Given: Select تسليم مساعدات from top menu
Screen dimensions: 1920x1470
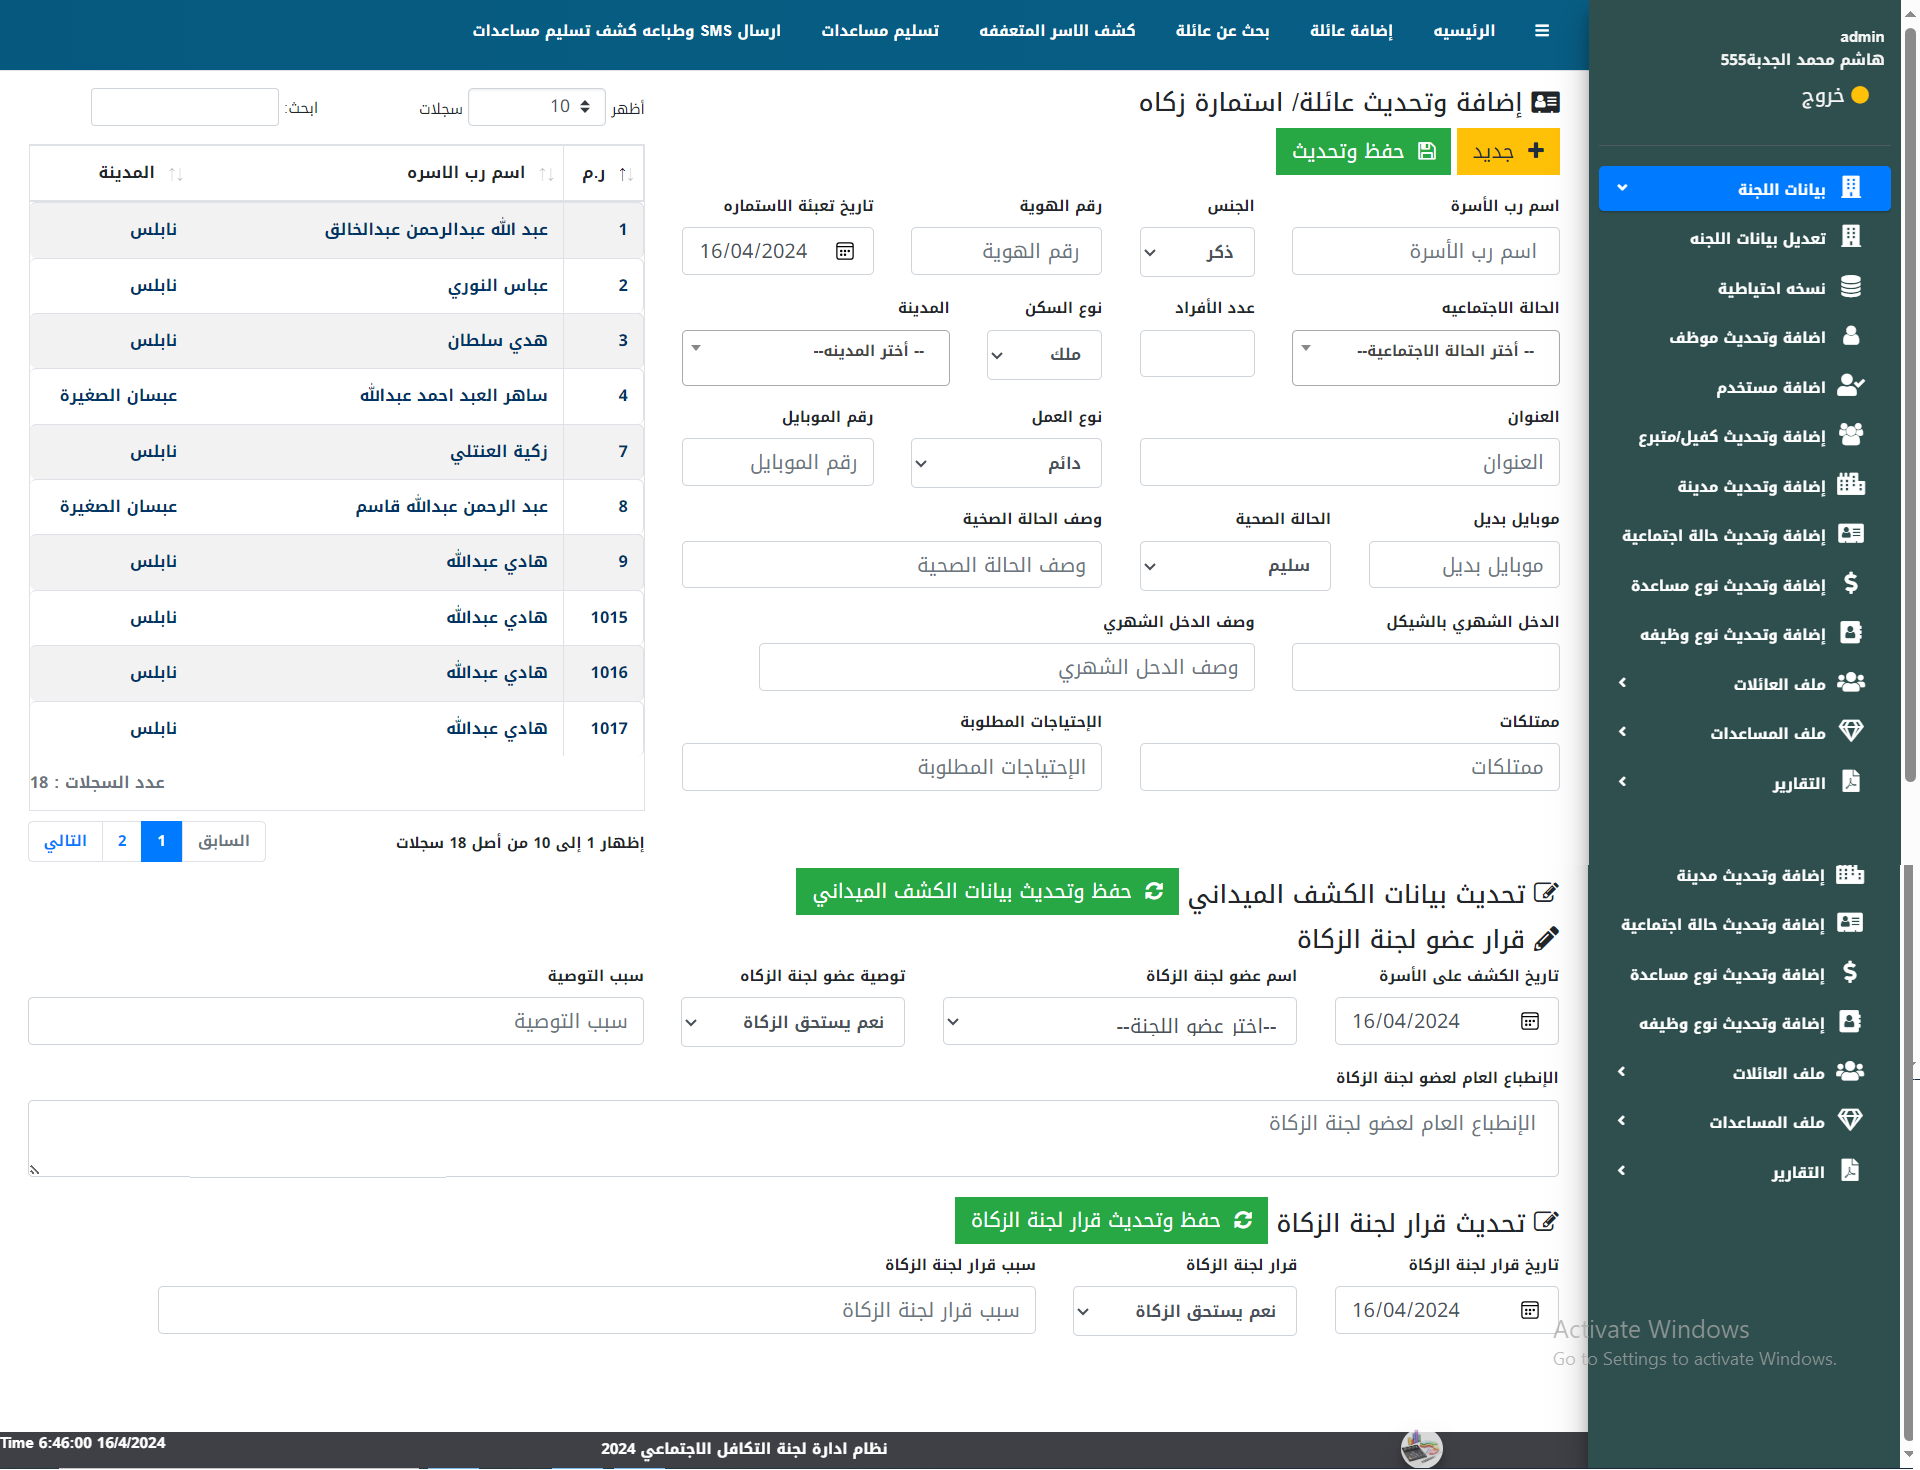Looking at the screenshot, I should click(x=879, y=30).
